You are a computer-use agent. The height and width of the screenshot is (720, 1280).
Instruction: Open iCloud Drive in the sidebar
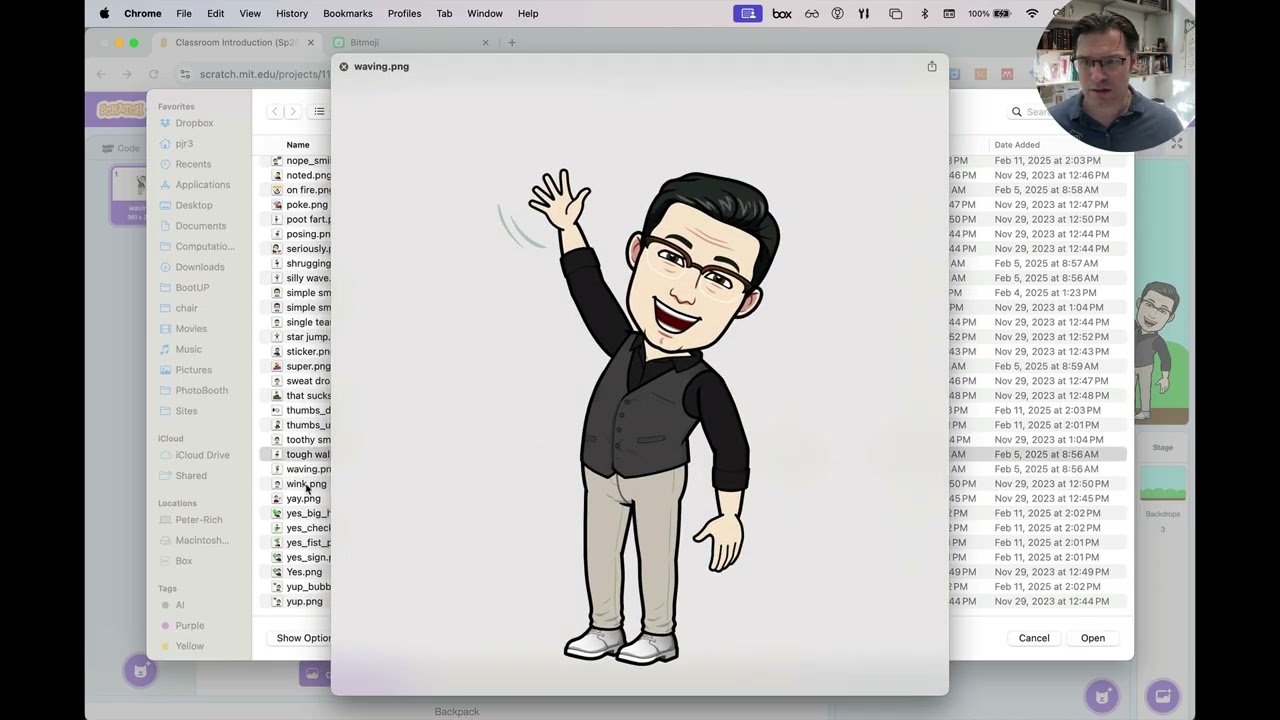pyautogui.click(x=202, y=455)
